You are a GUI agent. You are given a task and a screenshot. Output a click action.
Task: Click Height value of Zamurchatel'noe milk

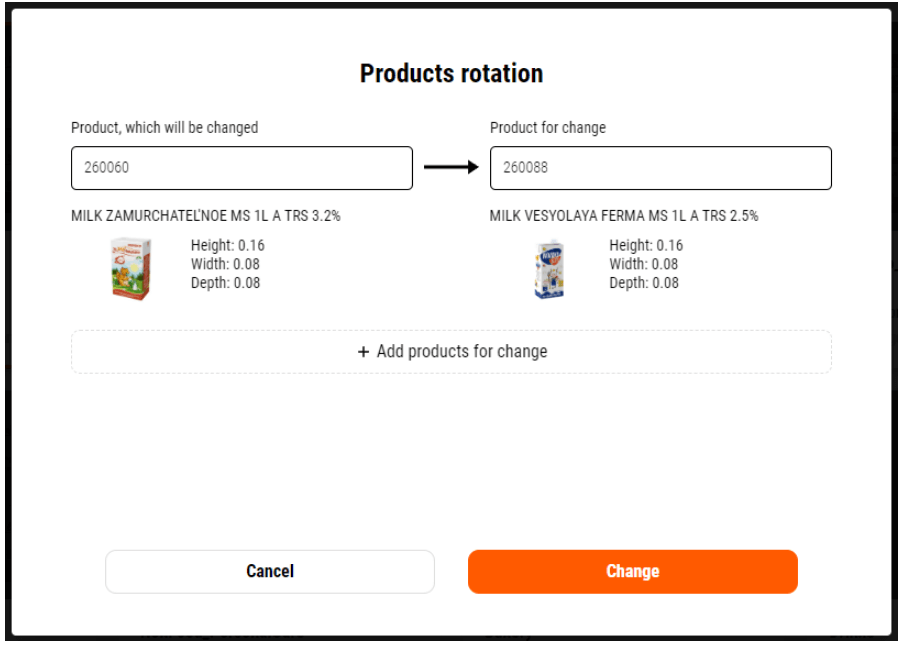(250, 245)
